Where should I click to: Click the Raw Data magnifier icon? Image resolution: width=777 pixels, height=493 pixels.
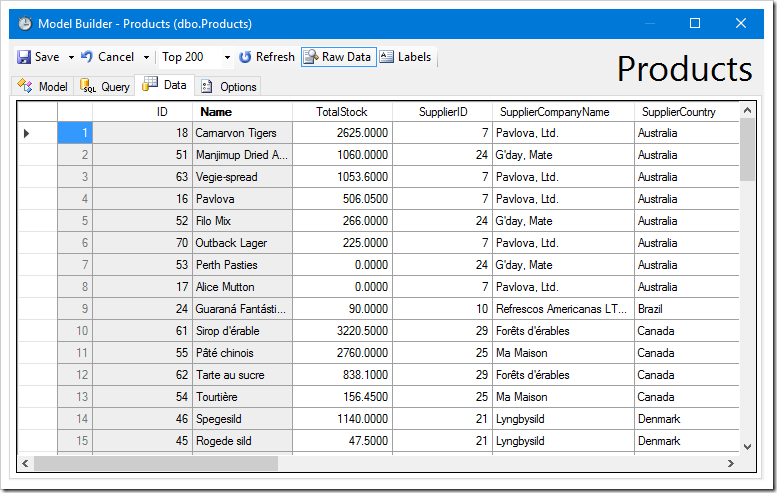[311, 57]
